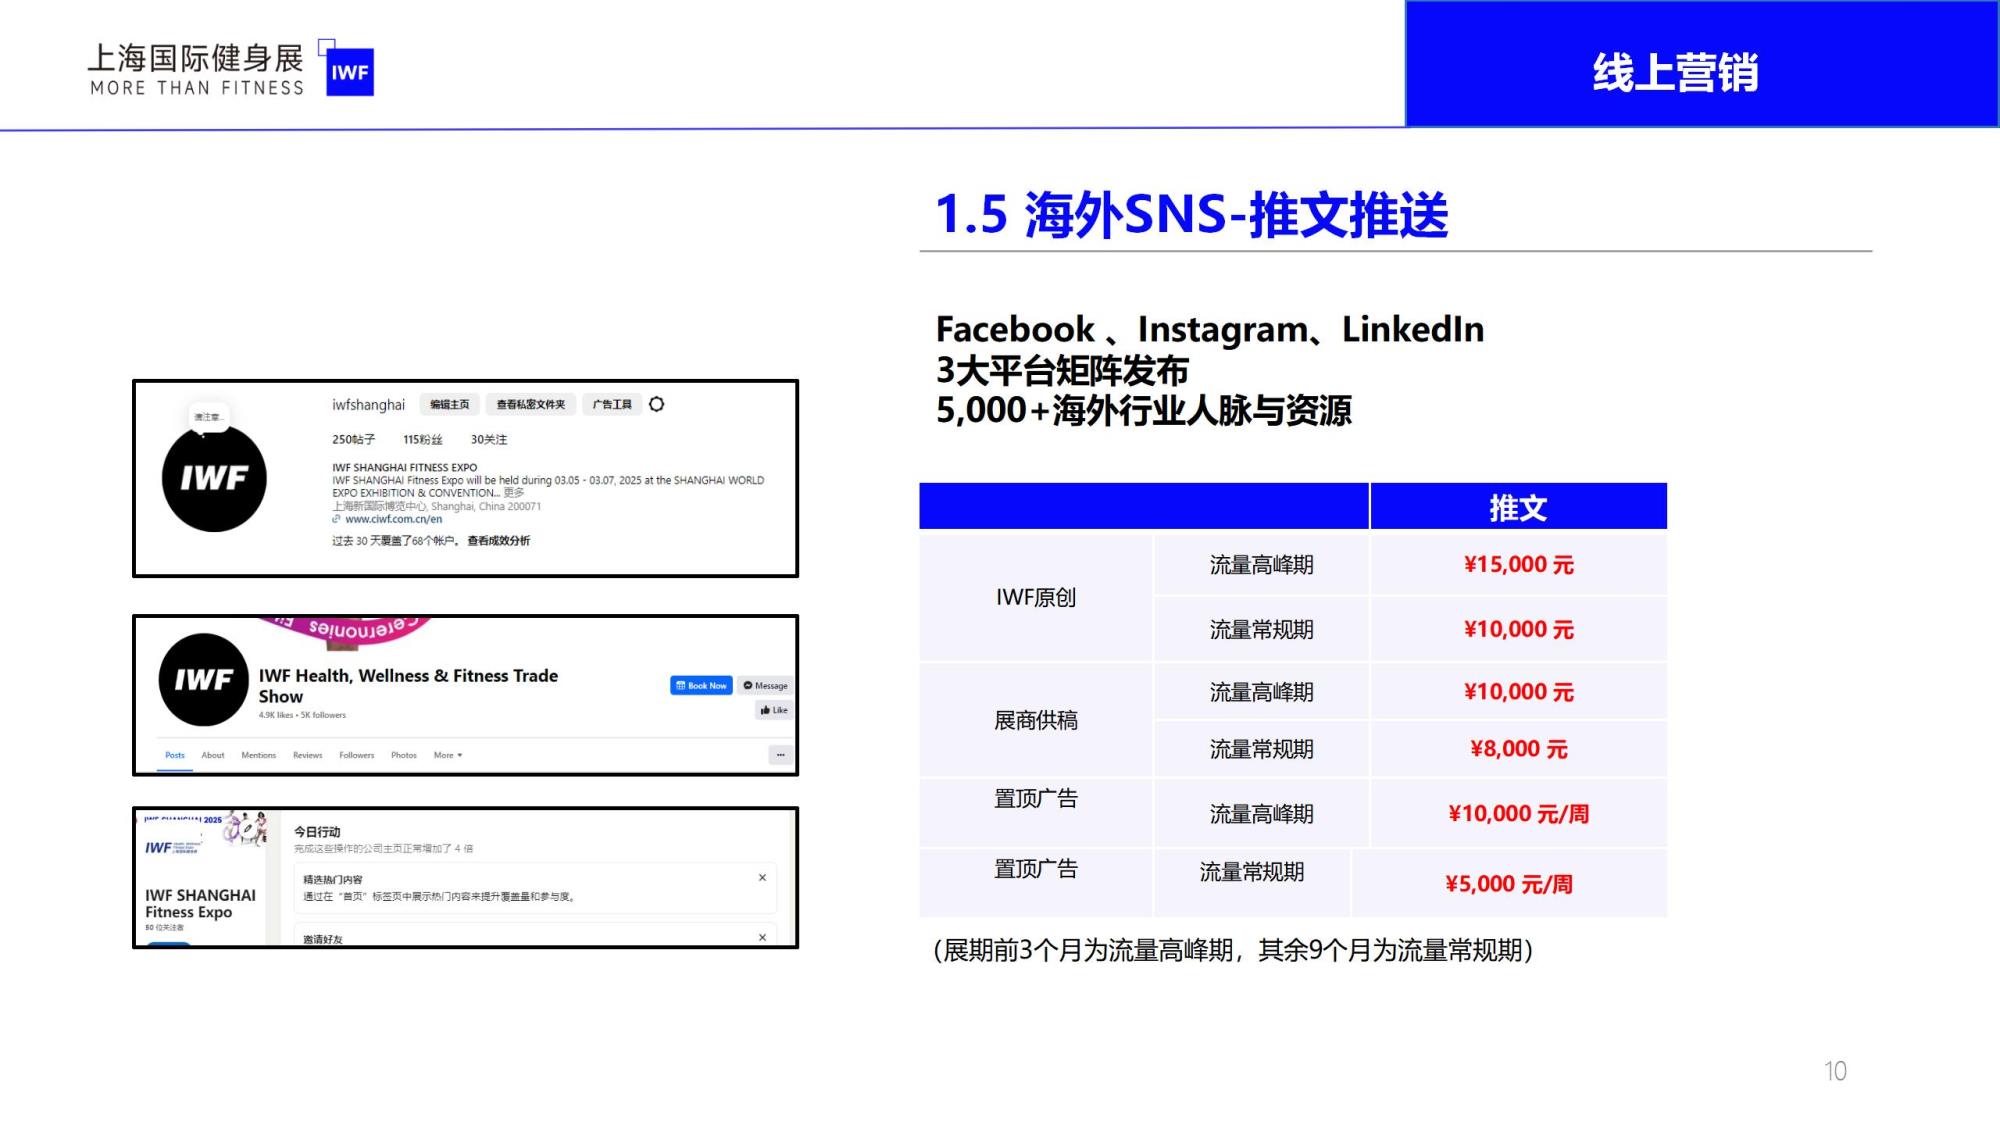Click the Instagram IWF round profile picture

click(x=214, y=479)
